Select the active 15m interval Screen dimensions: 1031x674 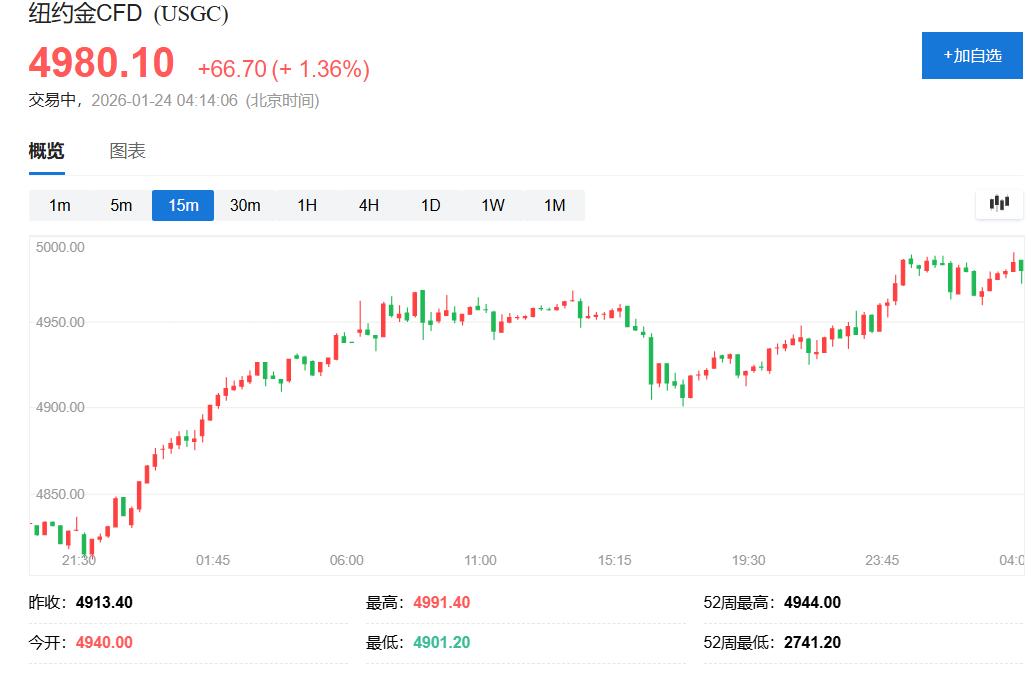[x=183, y=205]
